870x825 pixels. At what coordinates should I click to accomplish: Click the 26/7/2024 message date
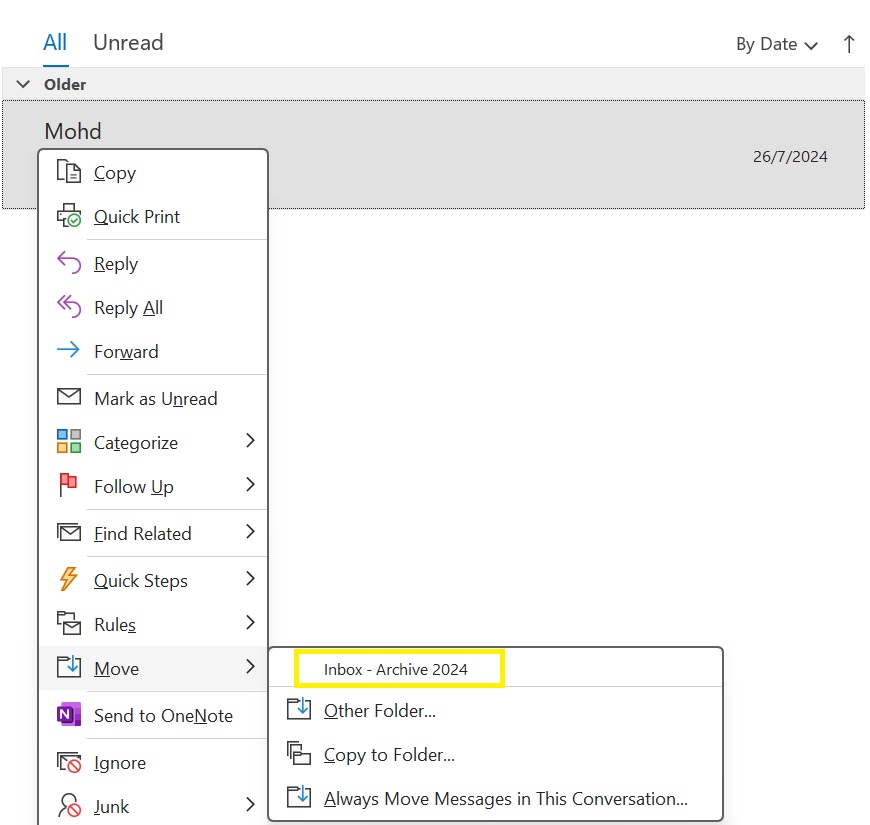[x=790, y=156]
